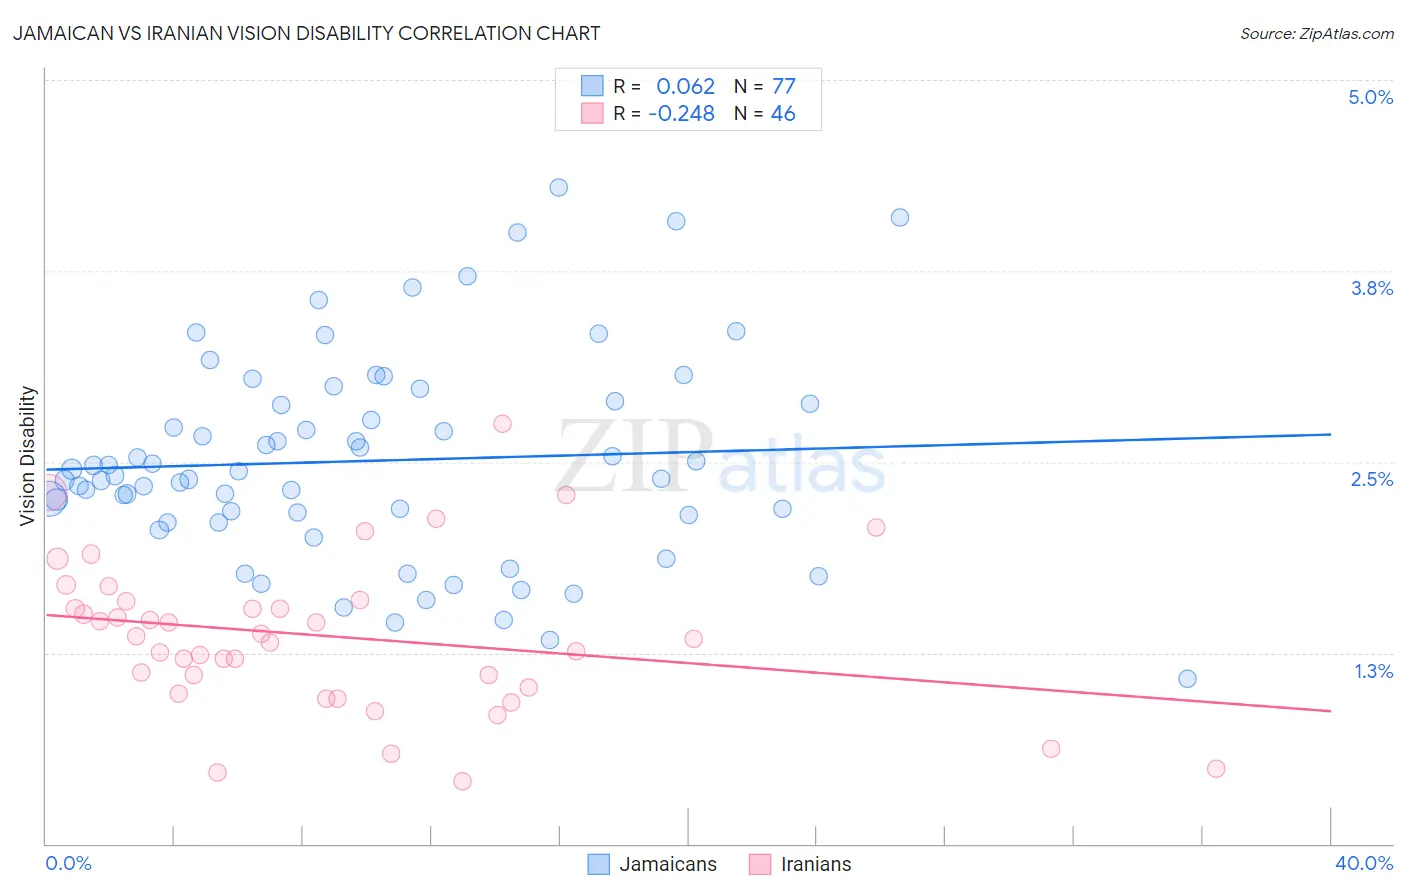Click the chart title text
The width and height of the screenshot is (1406, 892).
pos(307,33)
